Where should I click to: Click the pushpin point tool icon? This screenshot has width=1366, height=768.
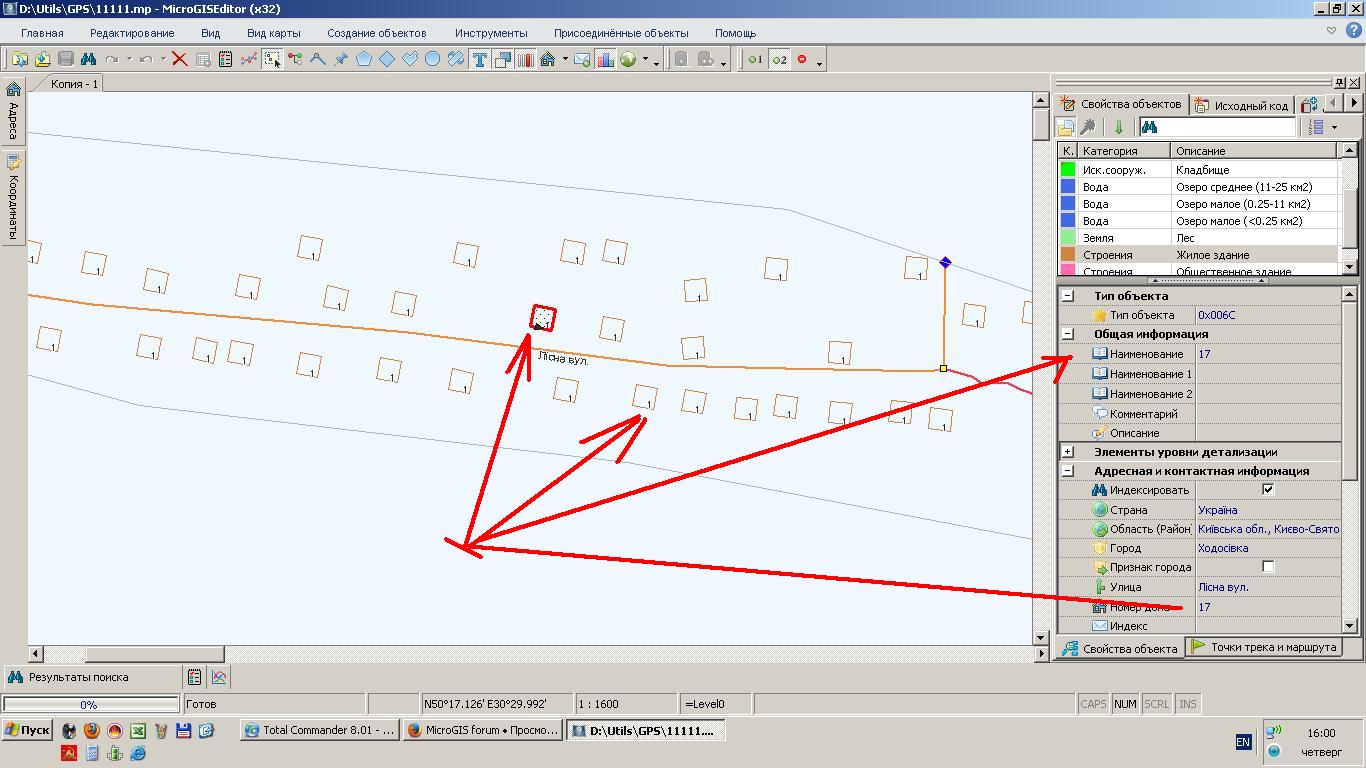341,60
